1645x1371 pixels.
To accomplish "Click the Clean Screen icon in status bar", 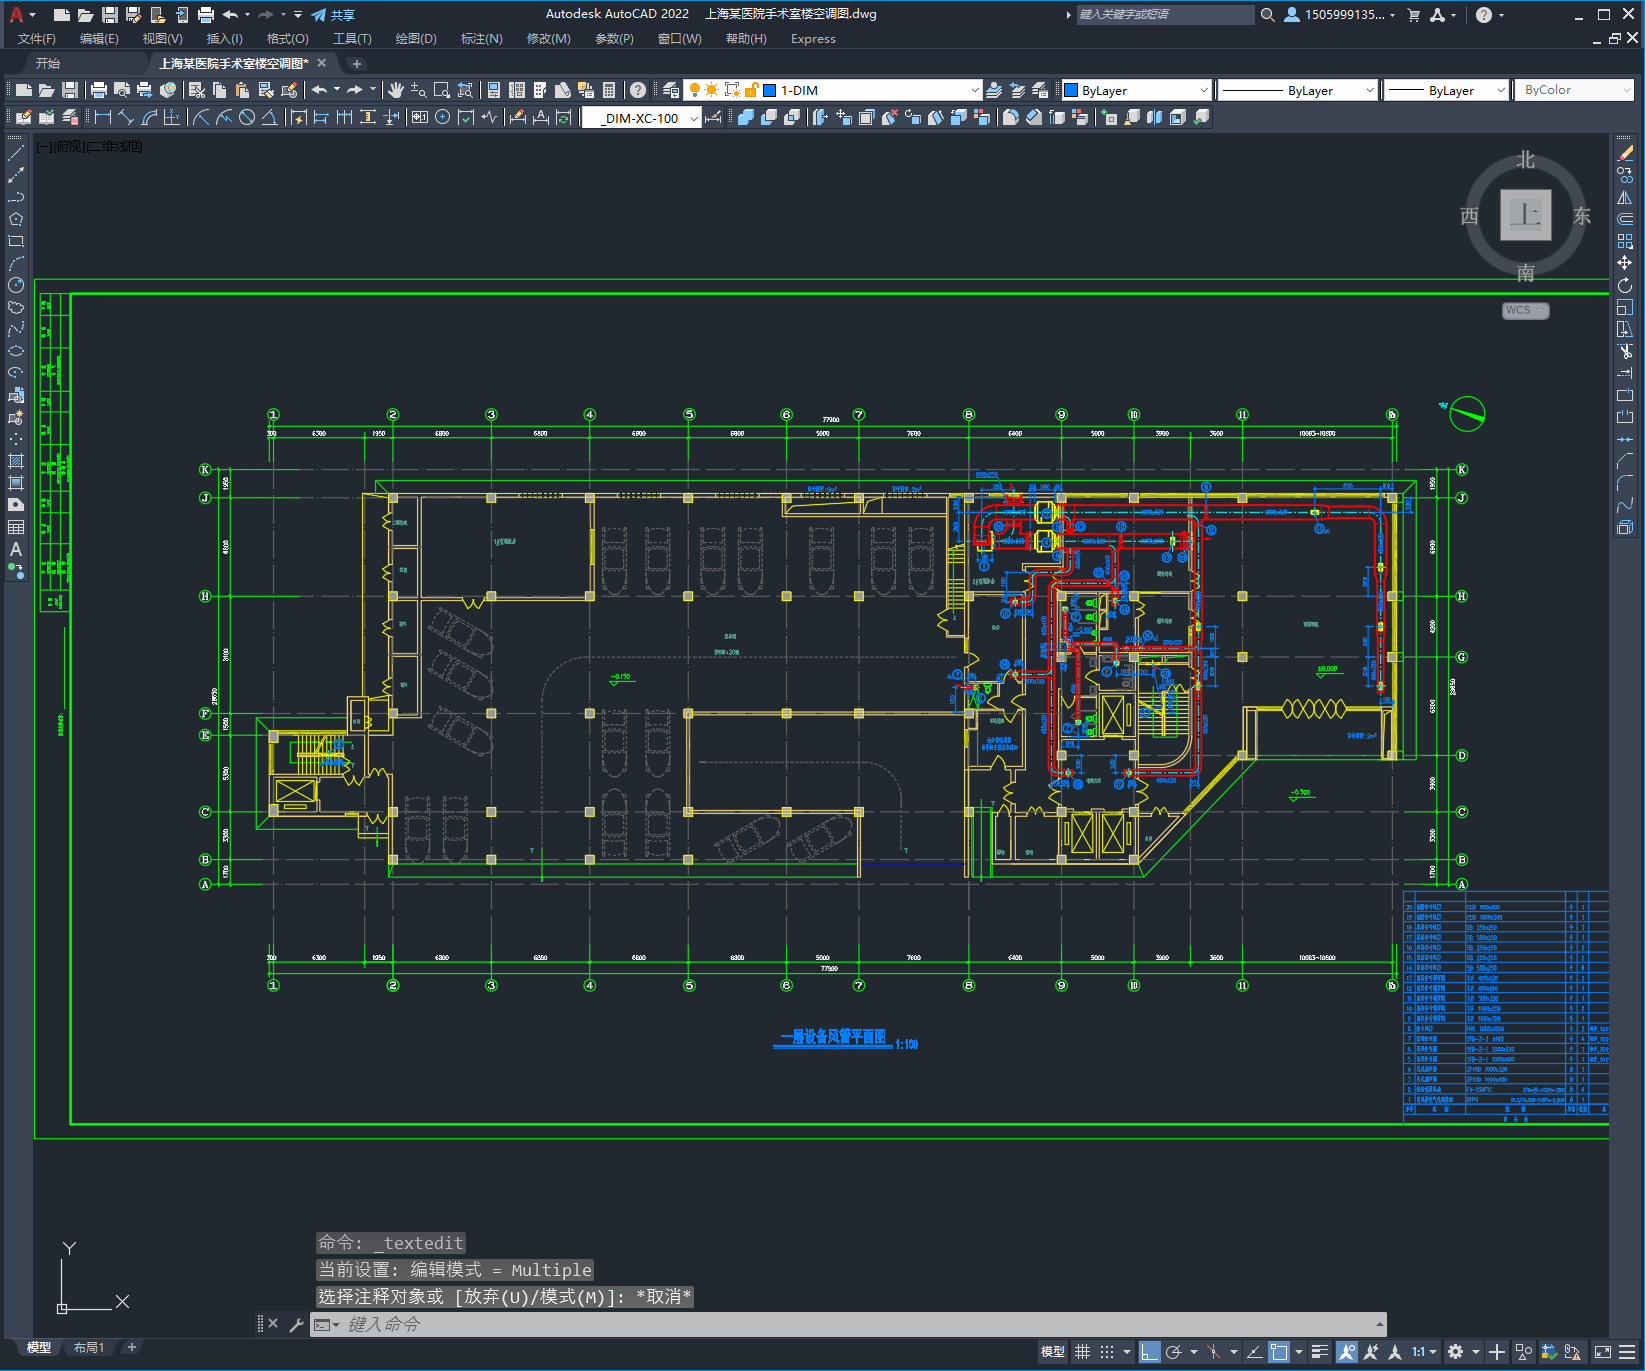I will (x=1603, y=1352).
